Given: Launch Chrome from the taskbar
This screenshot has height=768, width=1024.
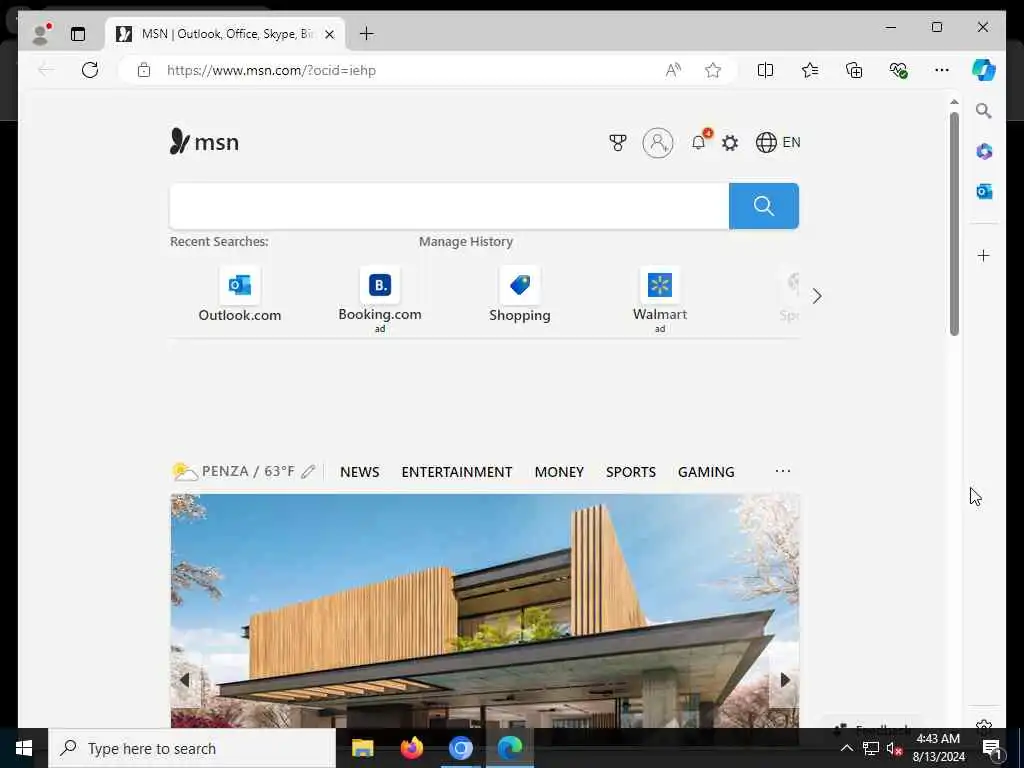Looking at the screenshot, I should 460,748.
